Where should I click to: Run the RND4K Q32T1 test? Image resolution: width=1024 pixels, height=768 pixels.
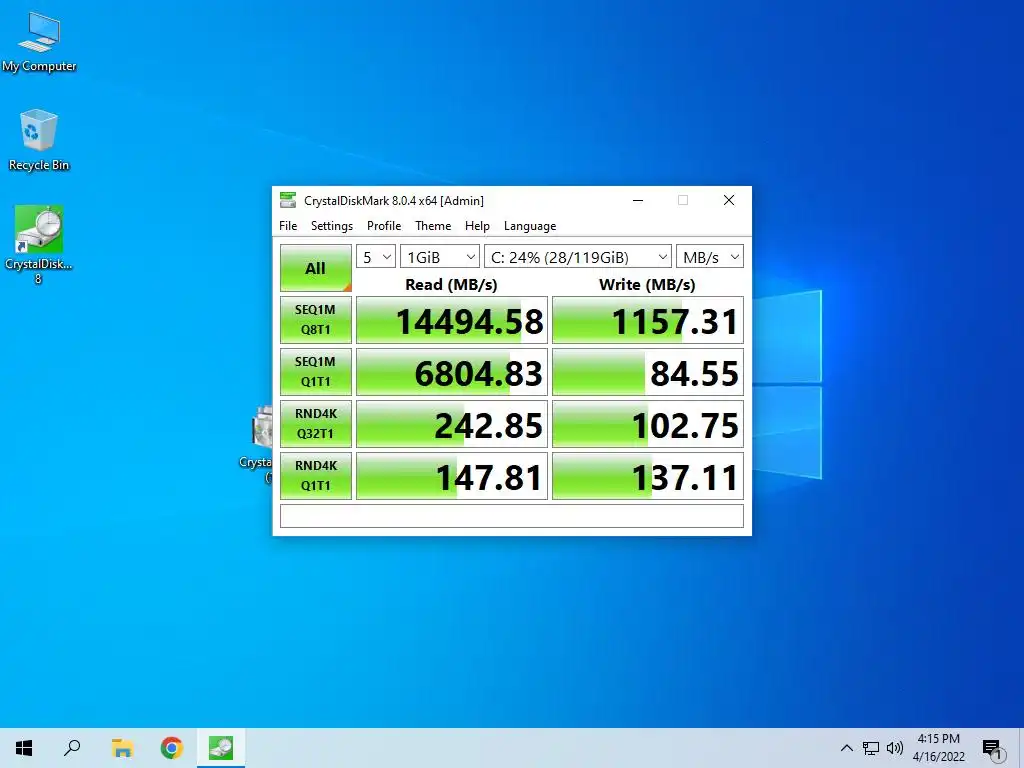(x=315, y=424)
